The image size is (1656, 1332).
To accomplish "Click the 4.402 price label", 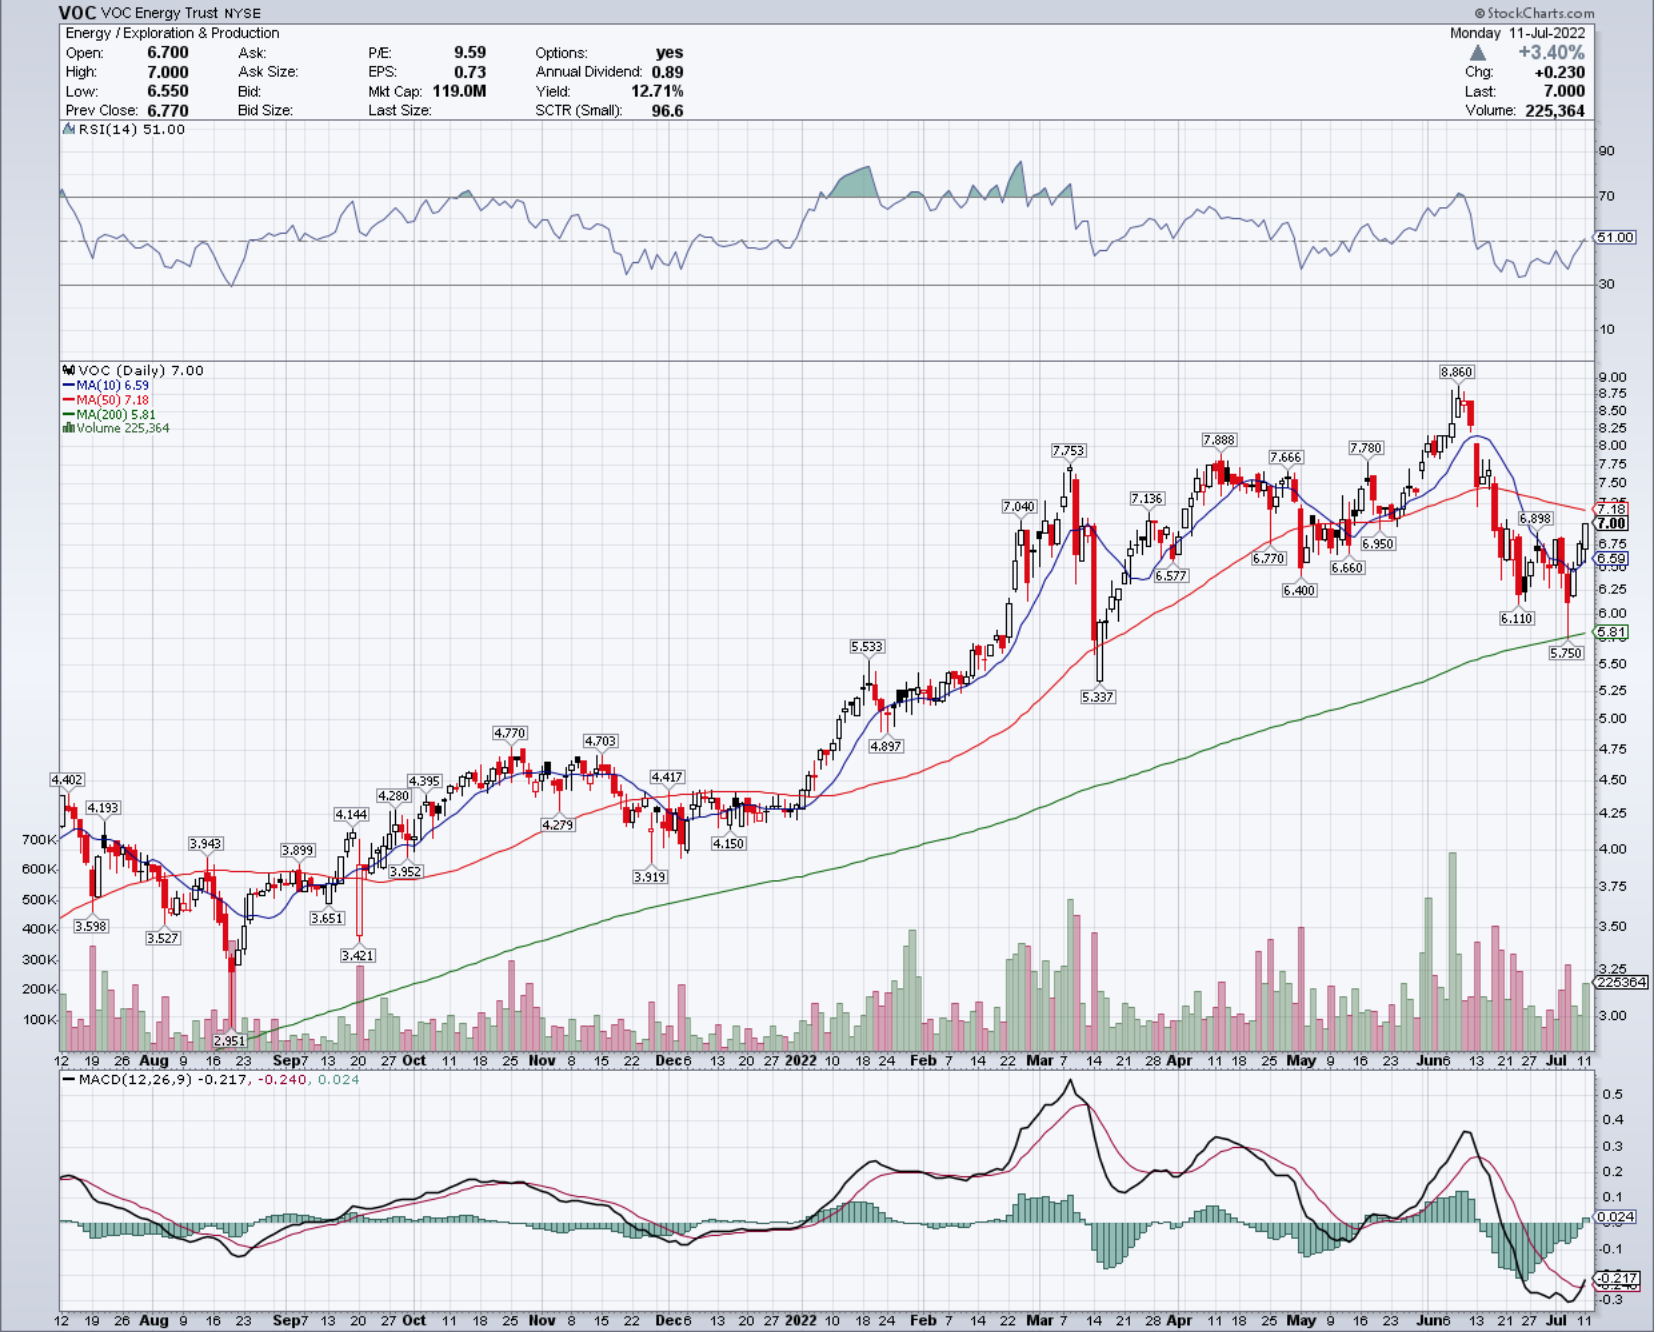I will 67,780.
